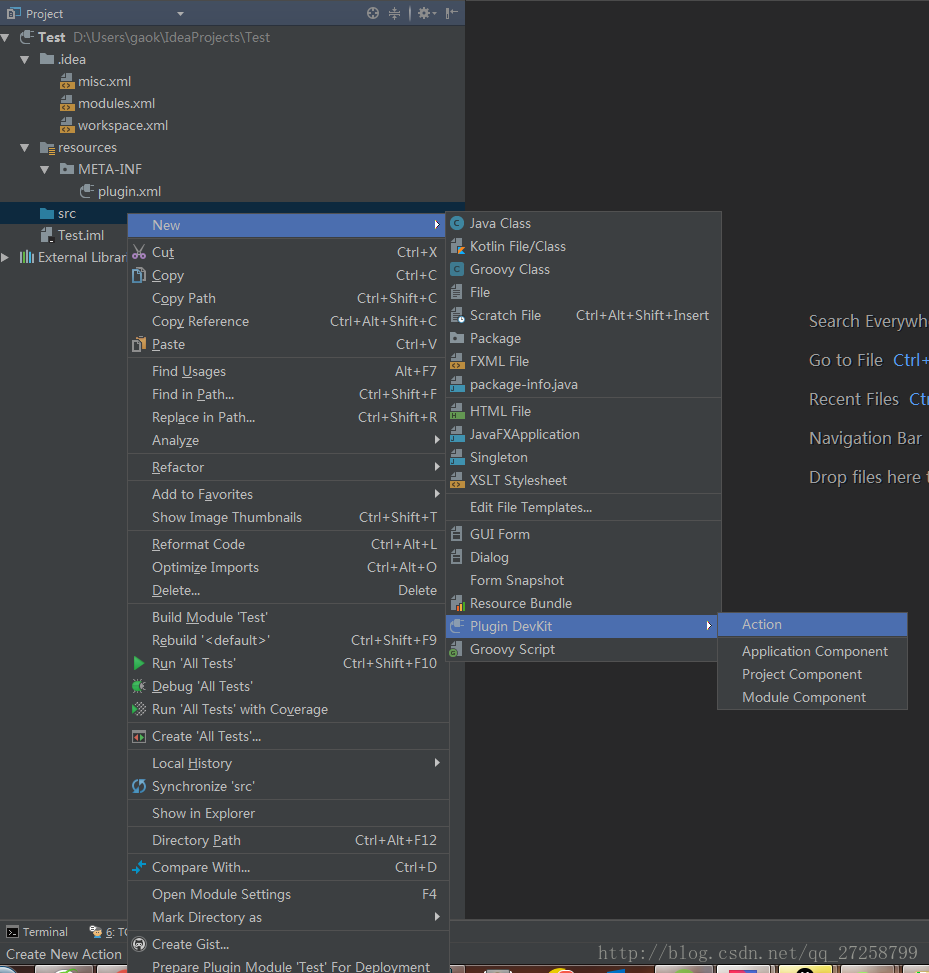This screenshot has width=929, height=973.
Task: Click the Package folder icon
Action: click(457, 338)
